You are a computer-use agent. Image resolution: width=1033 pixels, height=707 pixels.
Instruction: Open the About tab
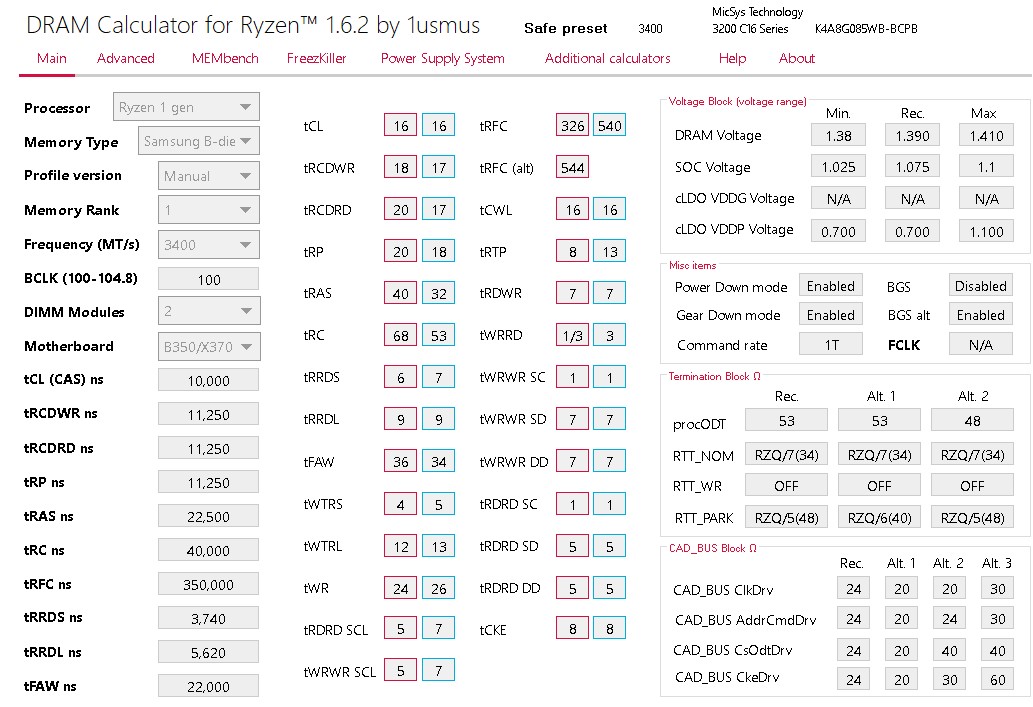796,59
